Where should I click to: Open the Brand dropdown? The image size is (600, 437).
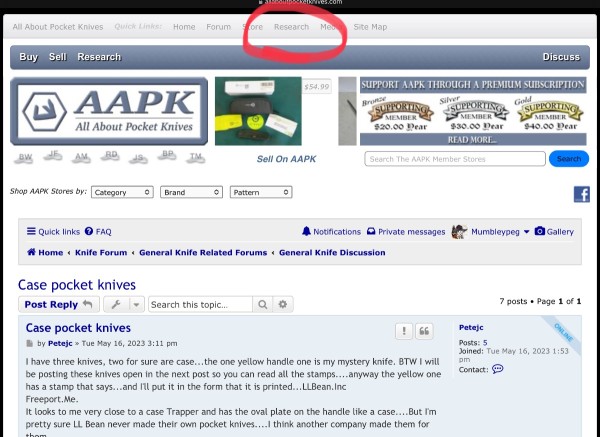pyautogui.click(x=191, y=192)
